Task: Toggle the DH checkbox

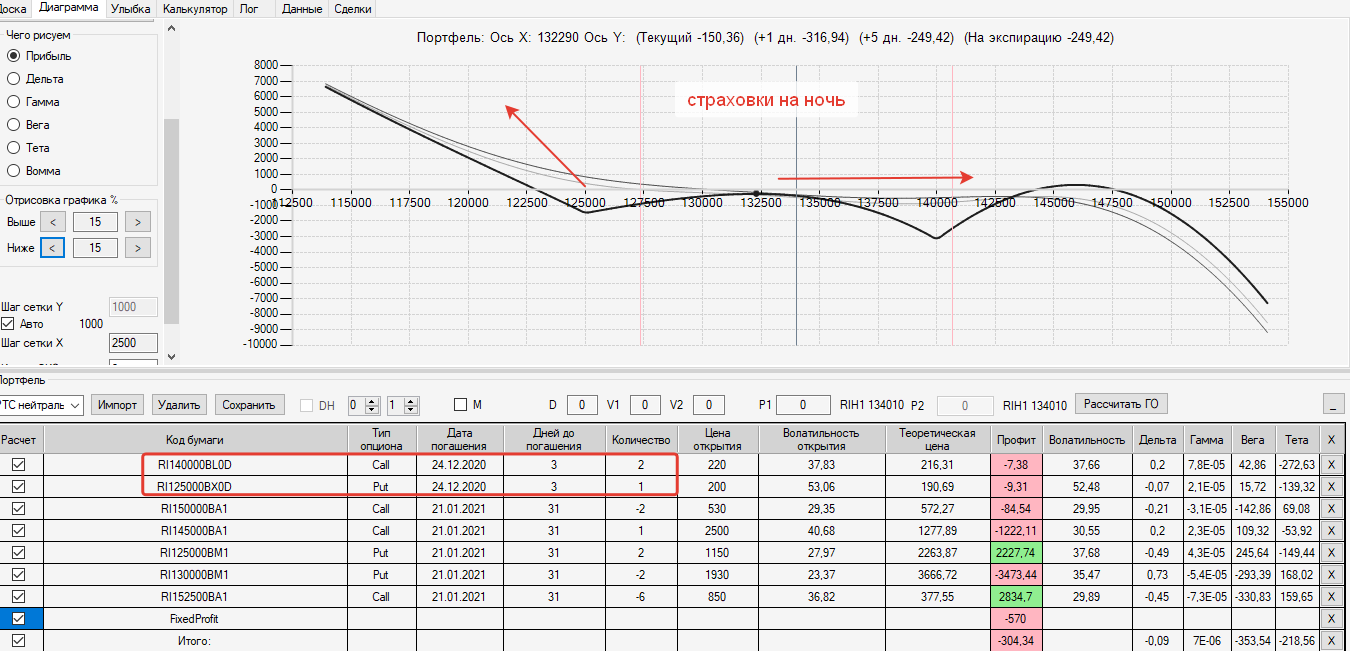Action: pyautogui.click(x=307, y=405)
